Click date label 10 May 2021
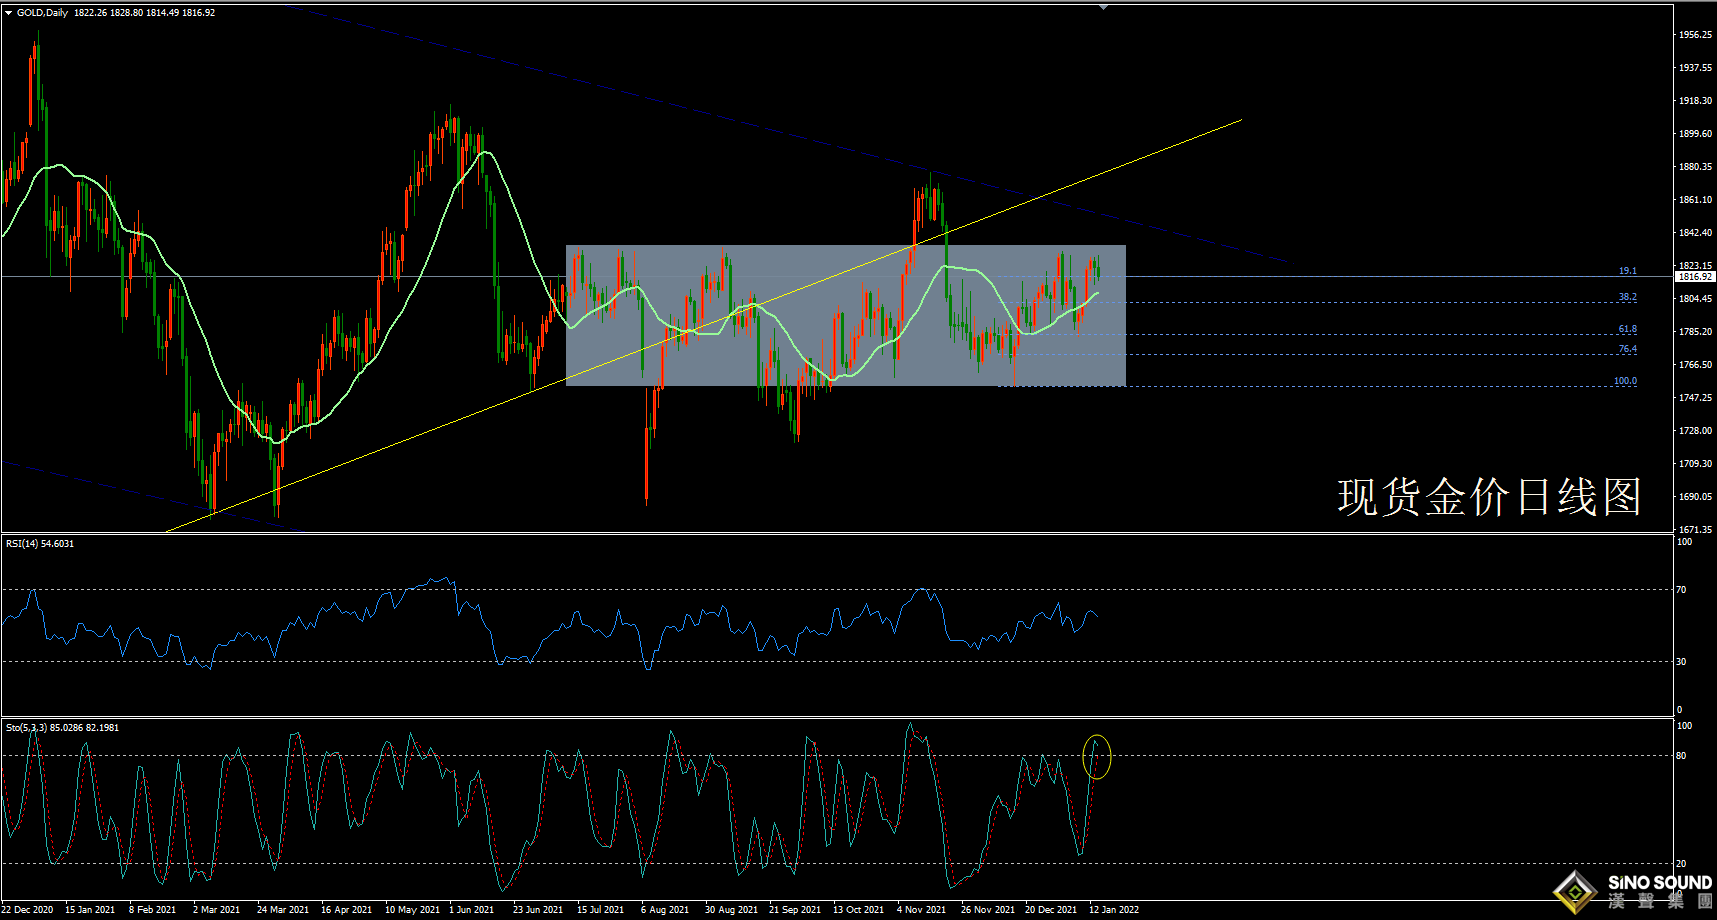1717x920 pixels. (412, 910)
